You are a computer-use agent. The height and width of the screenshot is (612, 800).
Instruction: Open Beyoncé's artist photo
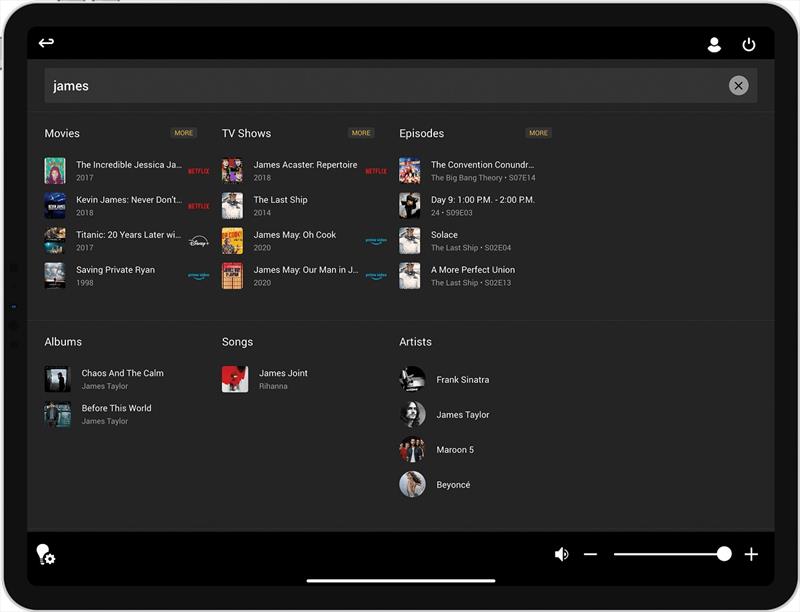412,484
